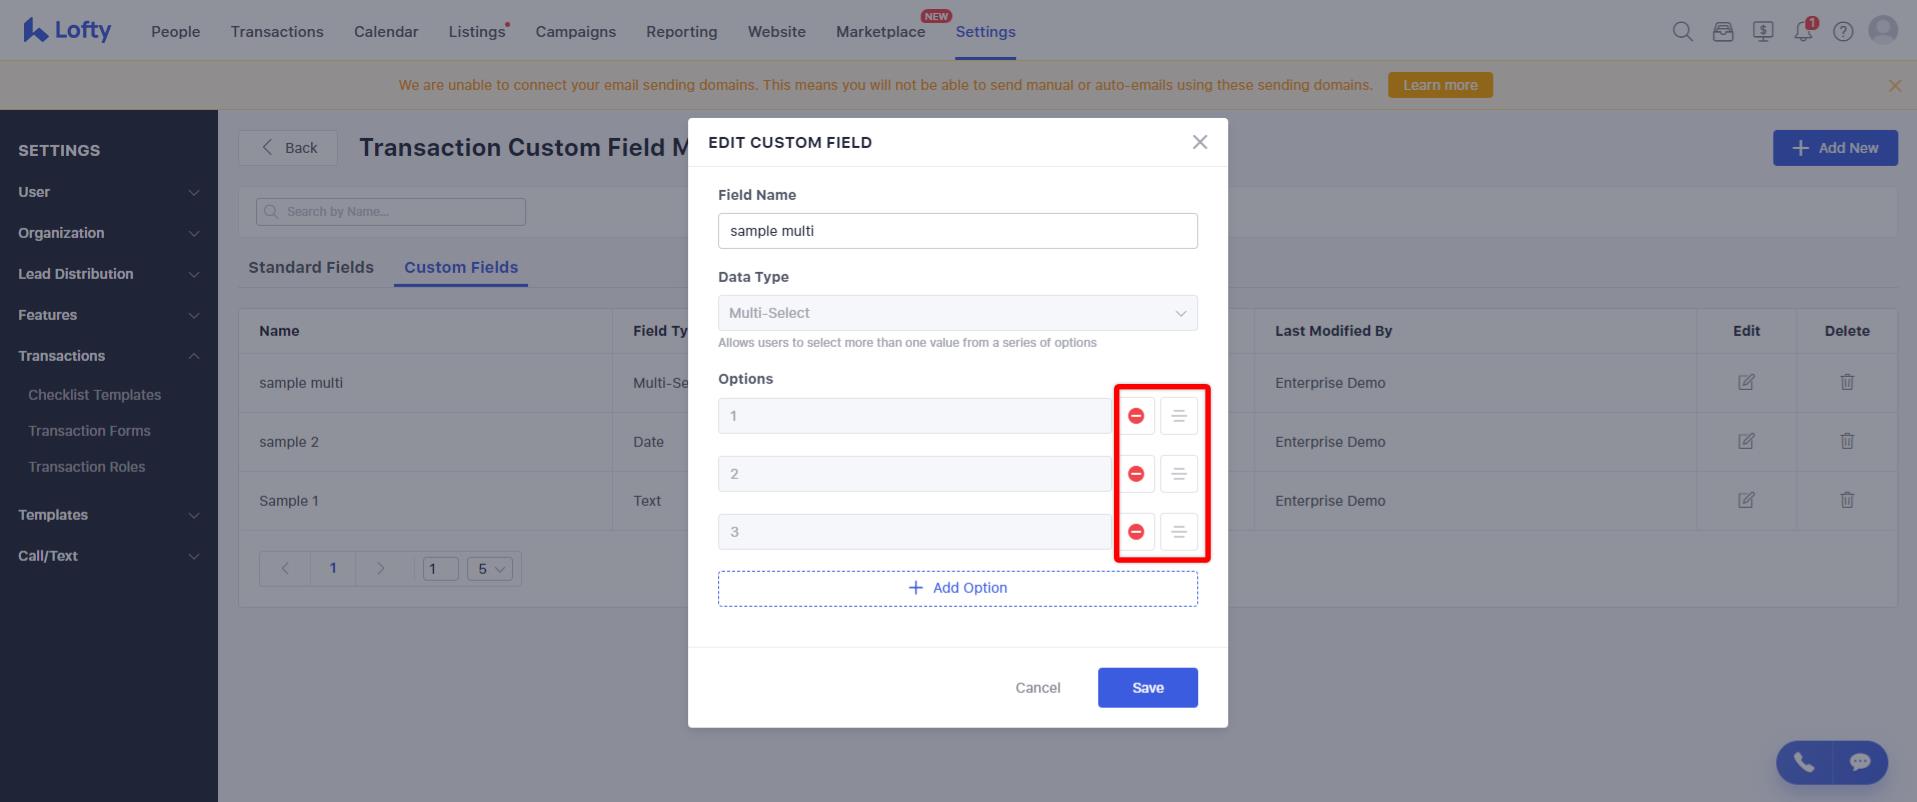Open the notifications bell
Image resolution: width=1917 pixels, height=802 pixels.
[x=1803, y=32]
